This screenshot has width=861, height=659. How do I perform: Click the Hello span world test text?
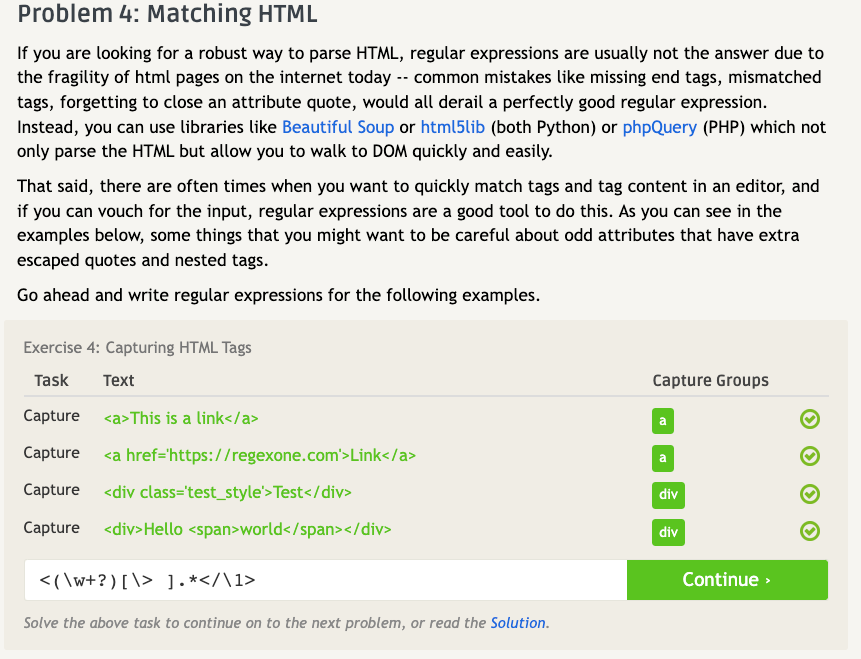[247, 529]
